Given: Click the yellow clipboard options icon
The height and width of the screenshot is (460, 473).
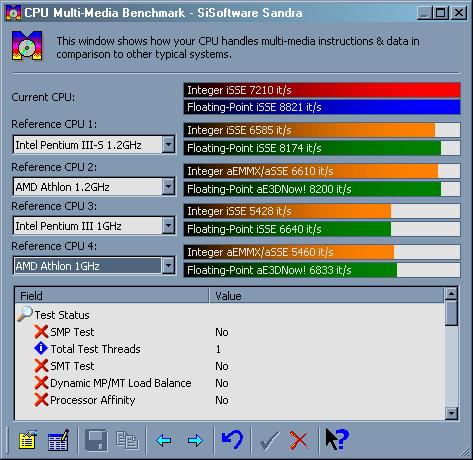Looking at the screenshot, I should click(x=28, y=440).
